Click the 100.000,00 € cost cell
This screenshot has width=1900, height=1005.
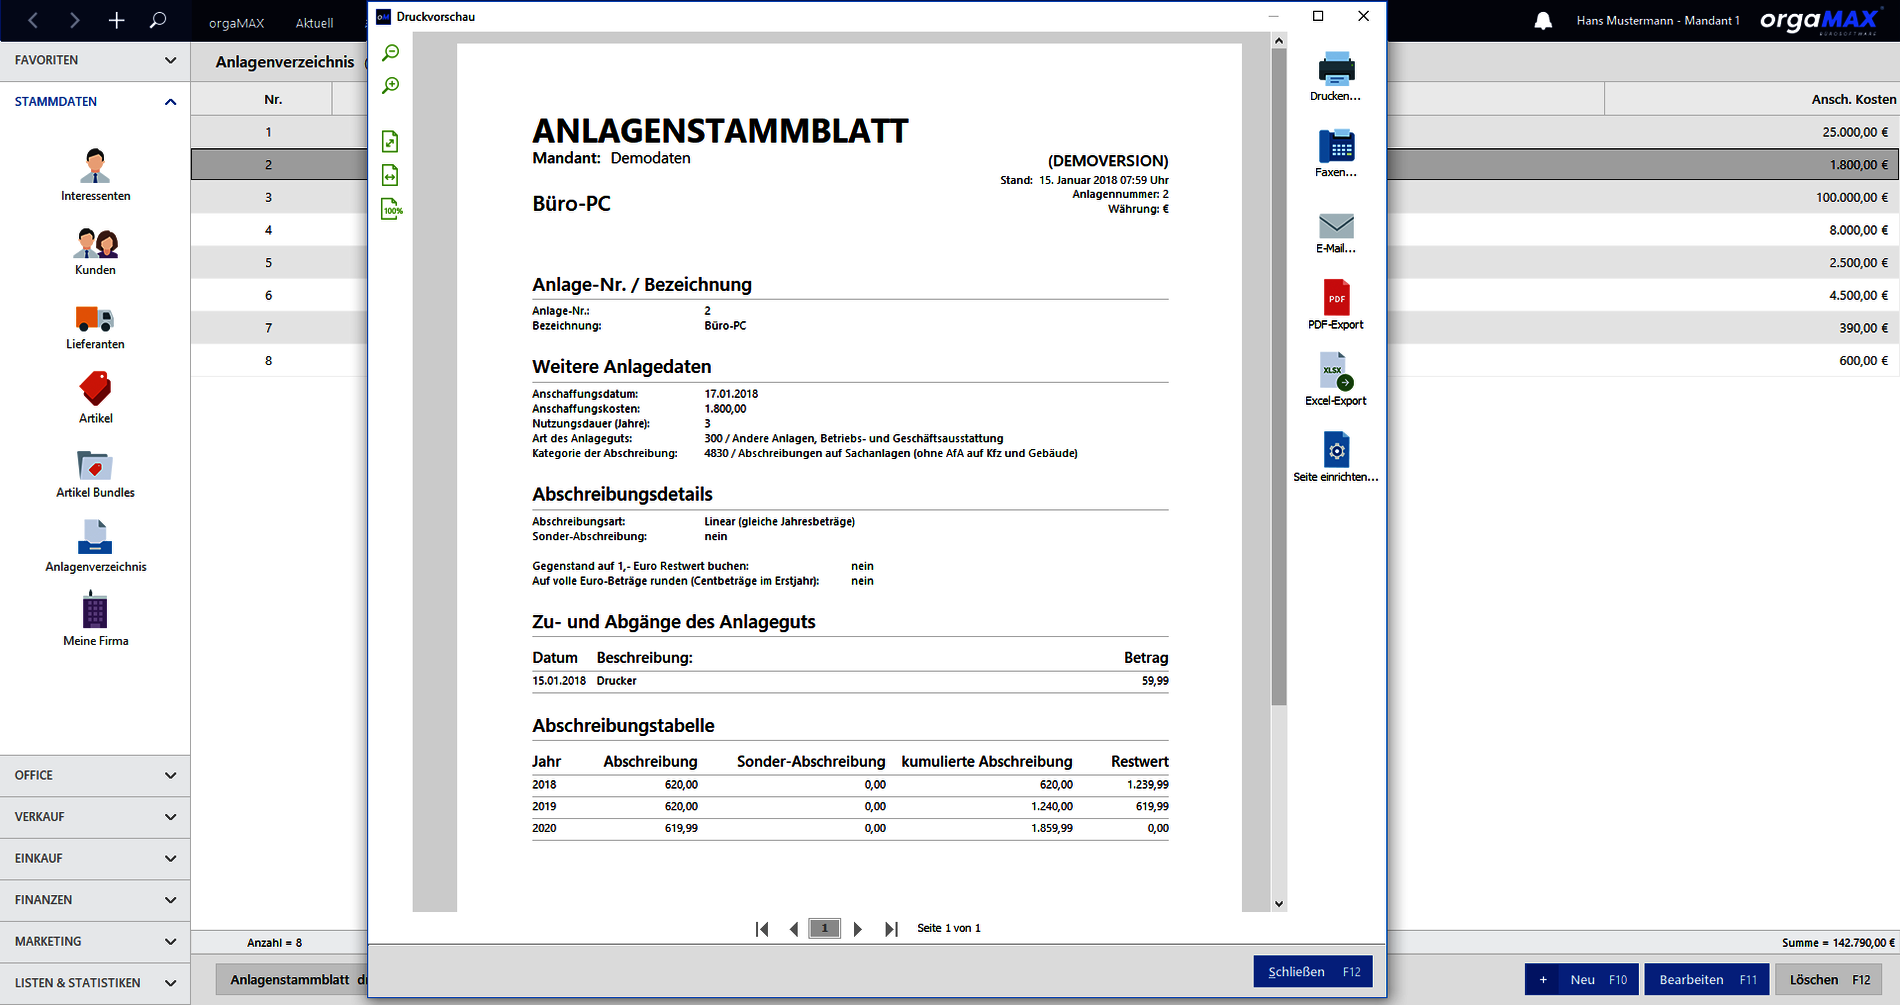coord(1851,197)
